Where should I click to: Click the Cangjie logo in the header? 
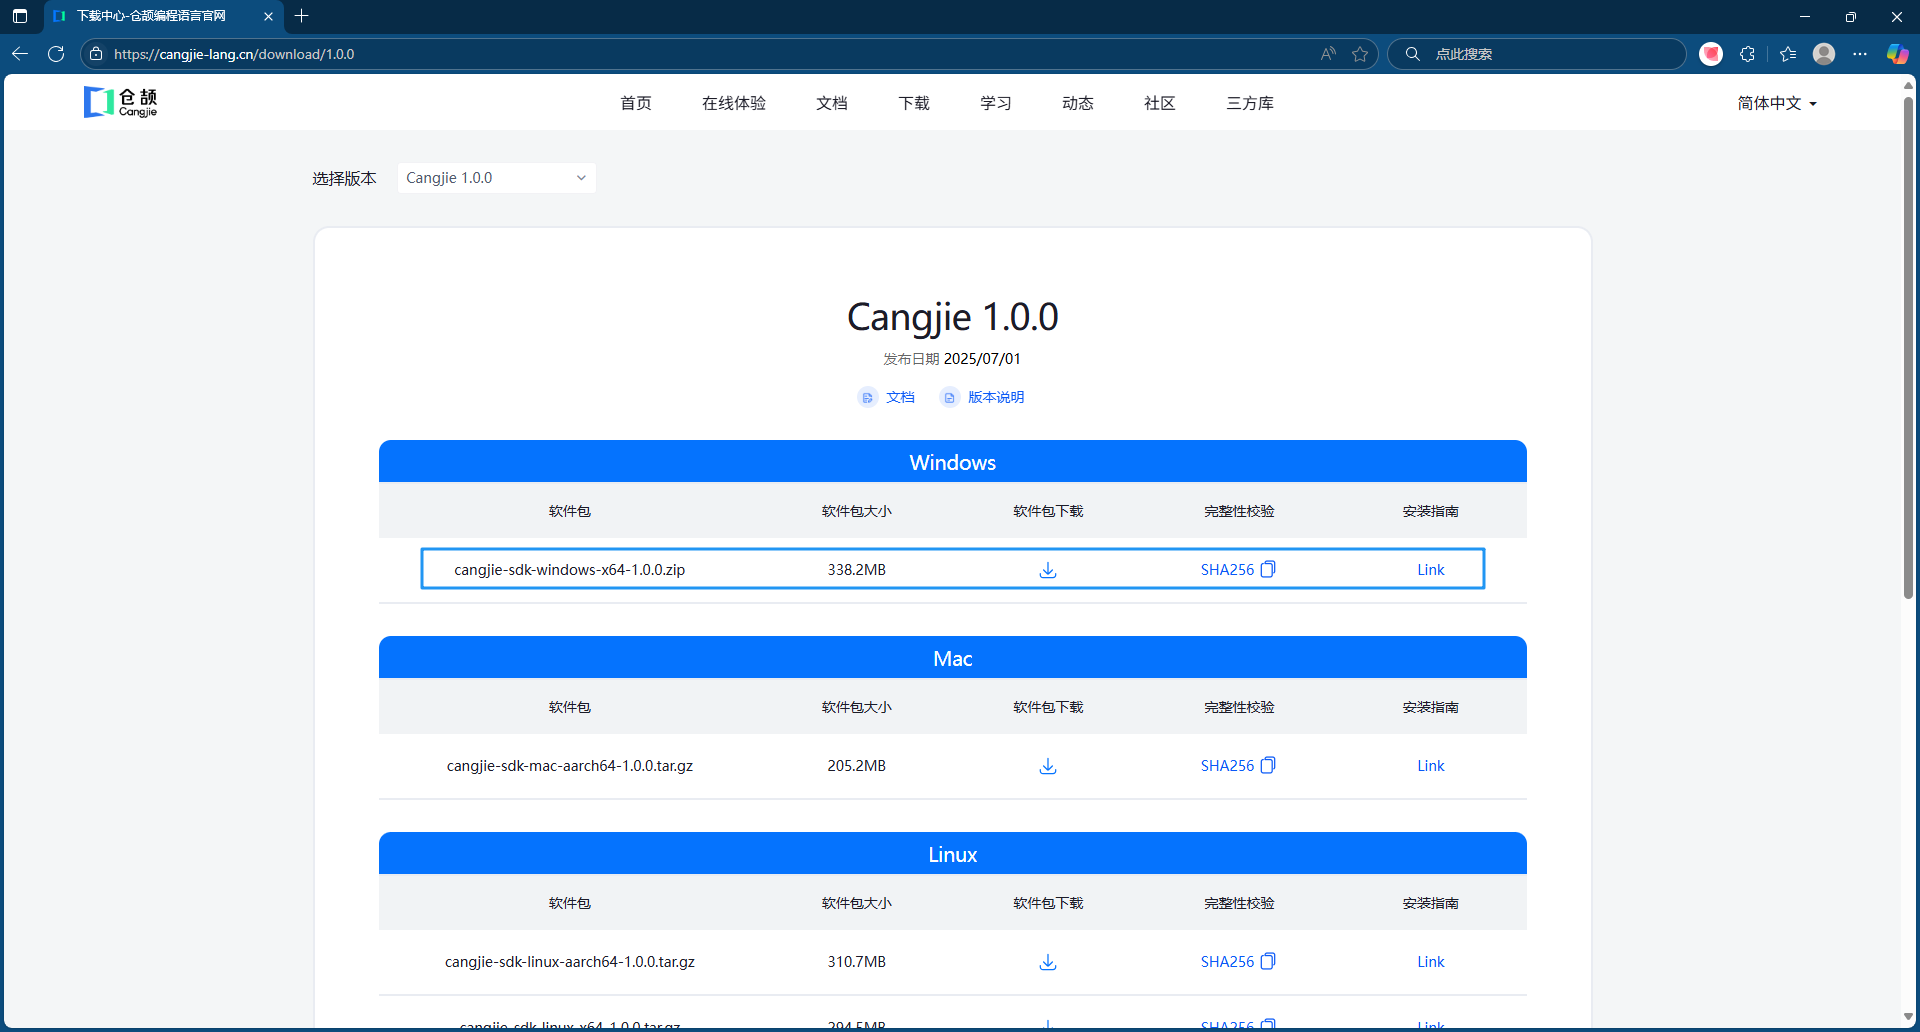tap(121, 102)
